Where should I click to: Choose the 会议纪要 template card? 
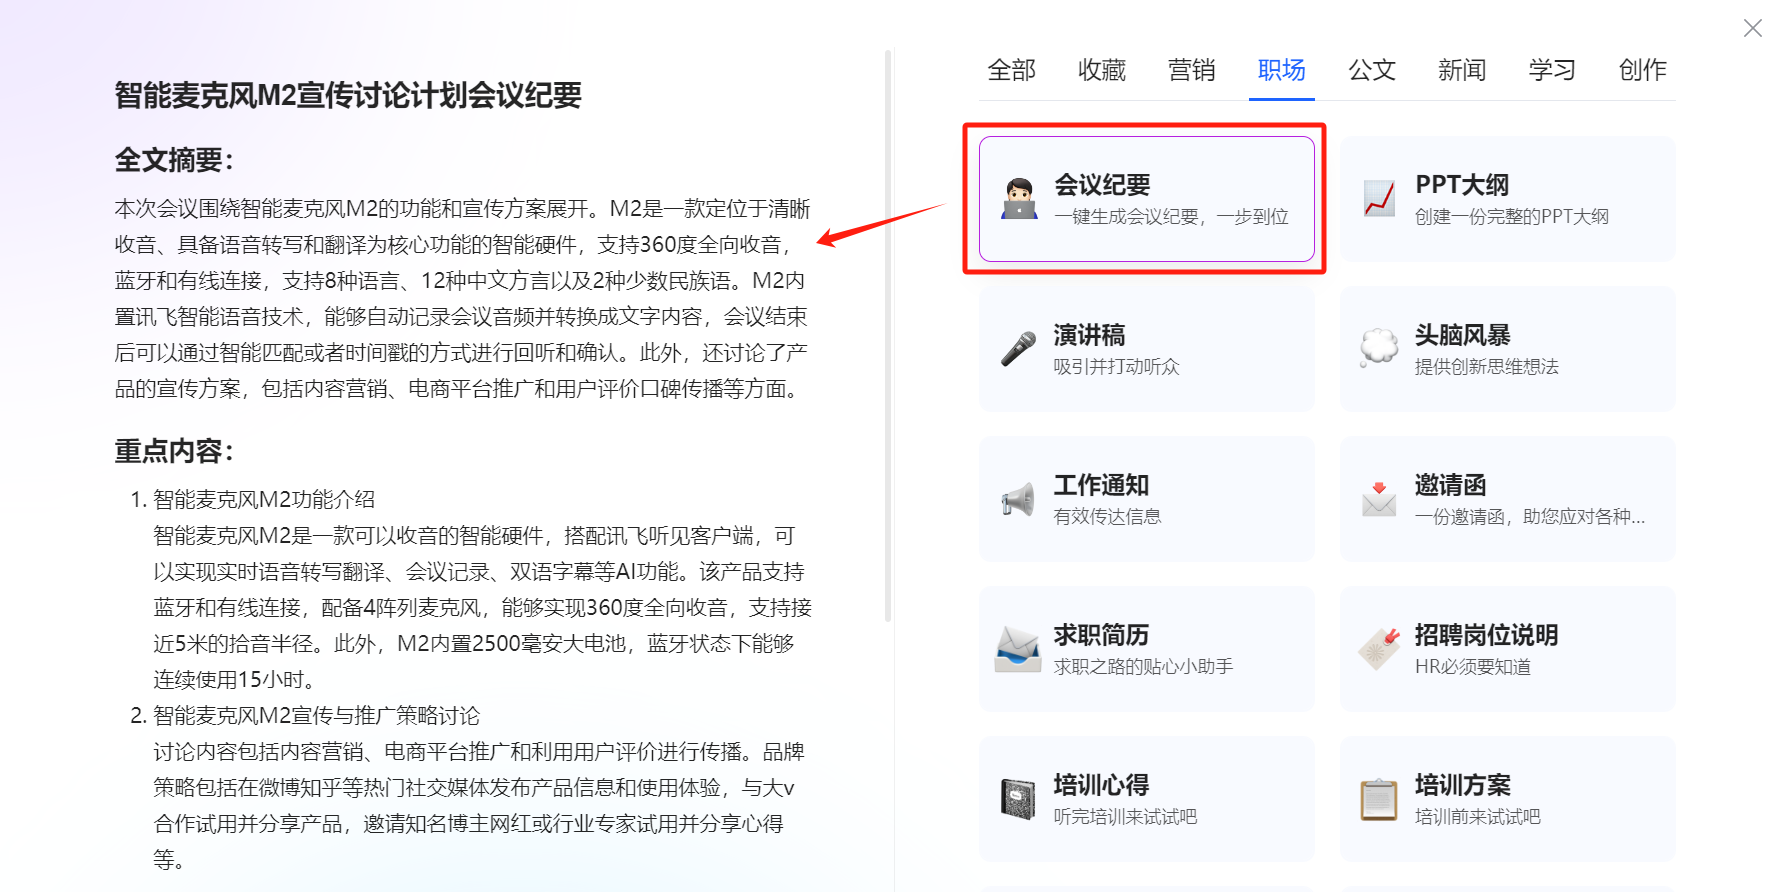click(x=1147, y=199)
